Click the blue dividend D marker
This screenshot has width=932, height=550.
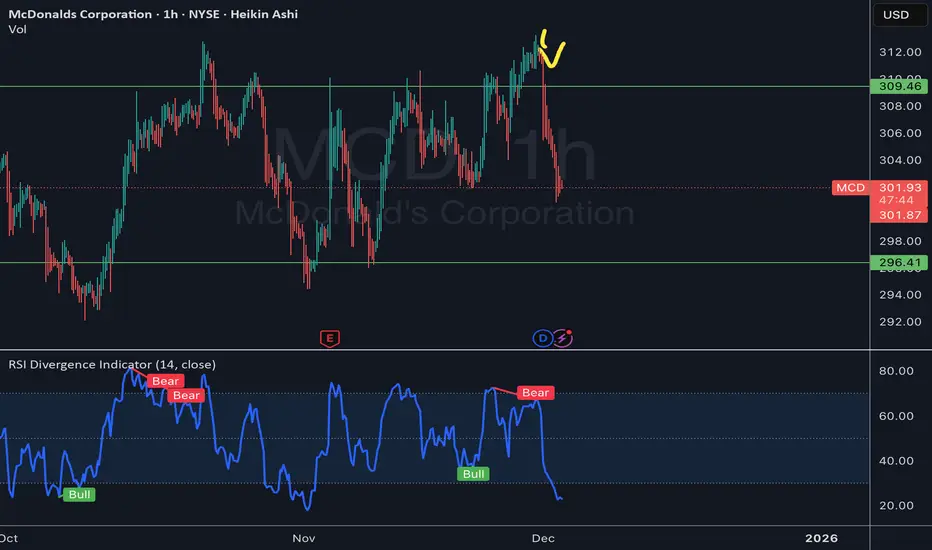(x=542, y=338)
